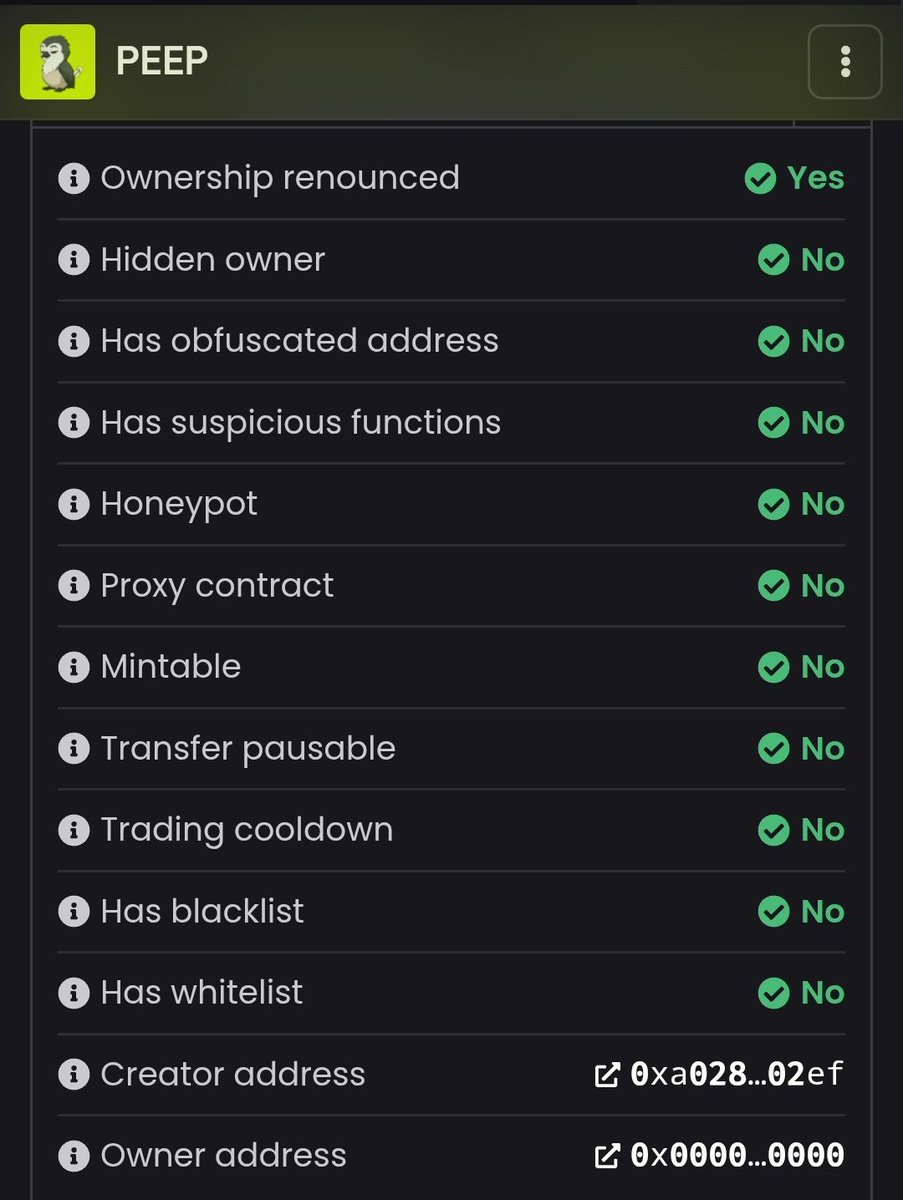Click info icon beside Proxy contract
Image resolution: width=903 pixels, height=1200 pixels.
pyautogui.click(x=73, y=586)
